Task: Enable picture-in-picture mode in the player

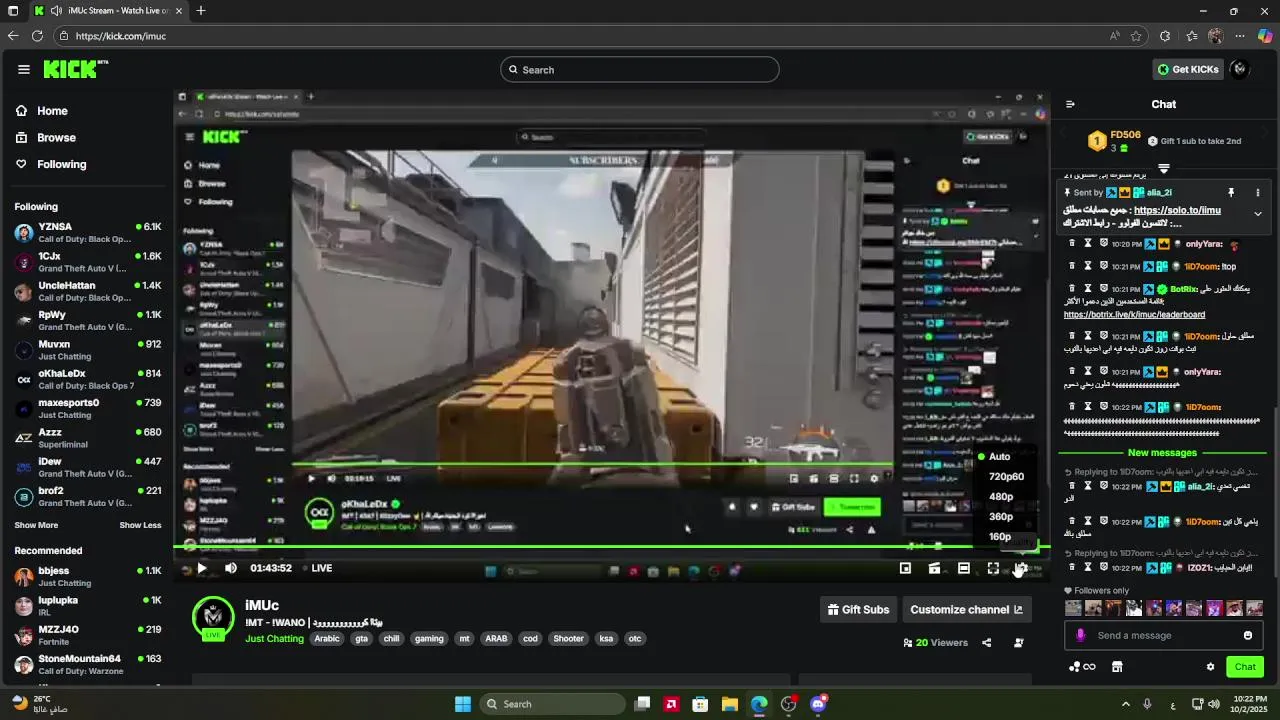Action: point(905,568)
